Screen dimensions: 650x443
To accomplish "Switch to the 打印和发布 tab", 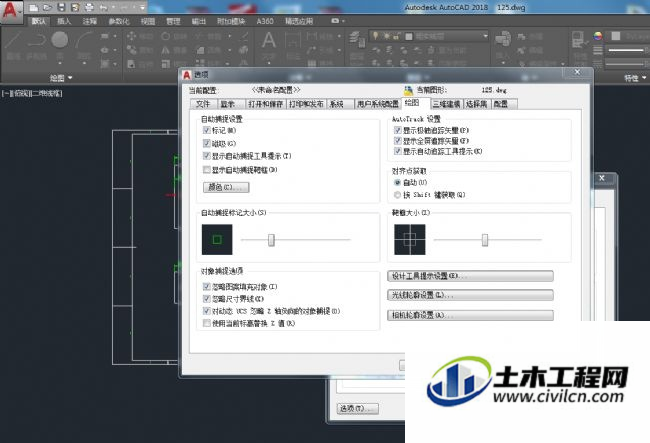I will pos(306,104).
